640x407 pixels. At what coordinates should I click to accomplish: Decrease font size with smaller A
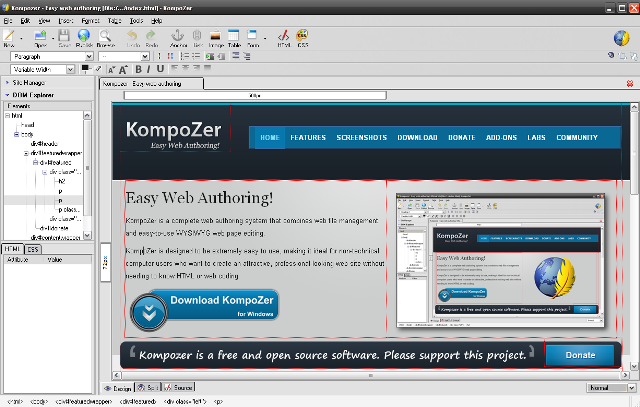(x=112, y=69)
